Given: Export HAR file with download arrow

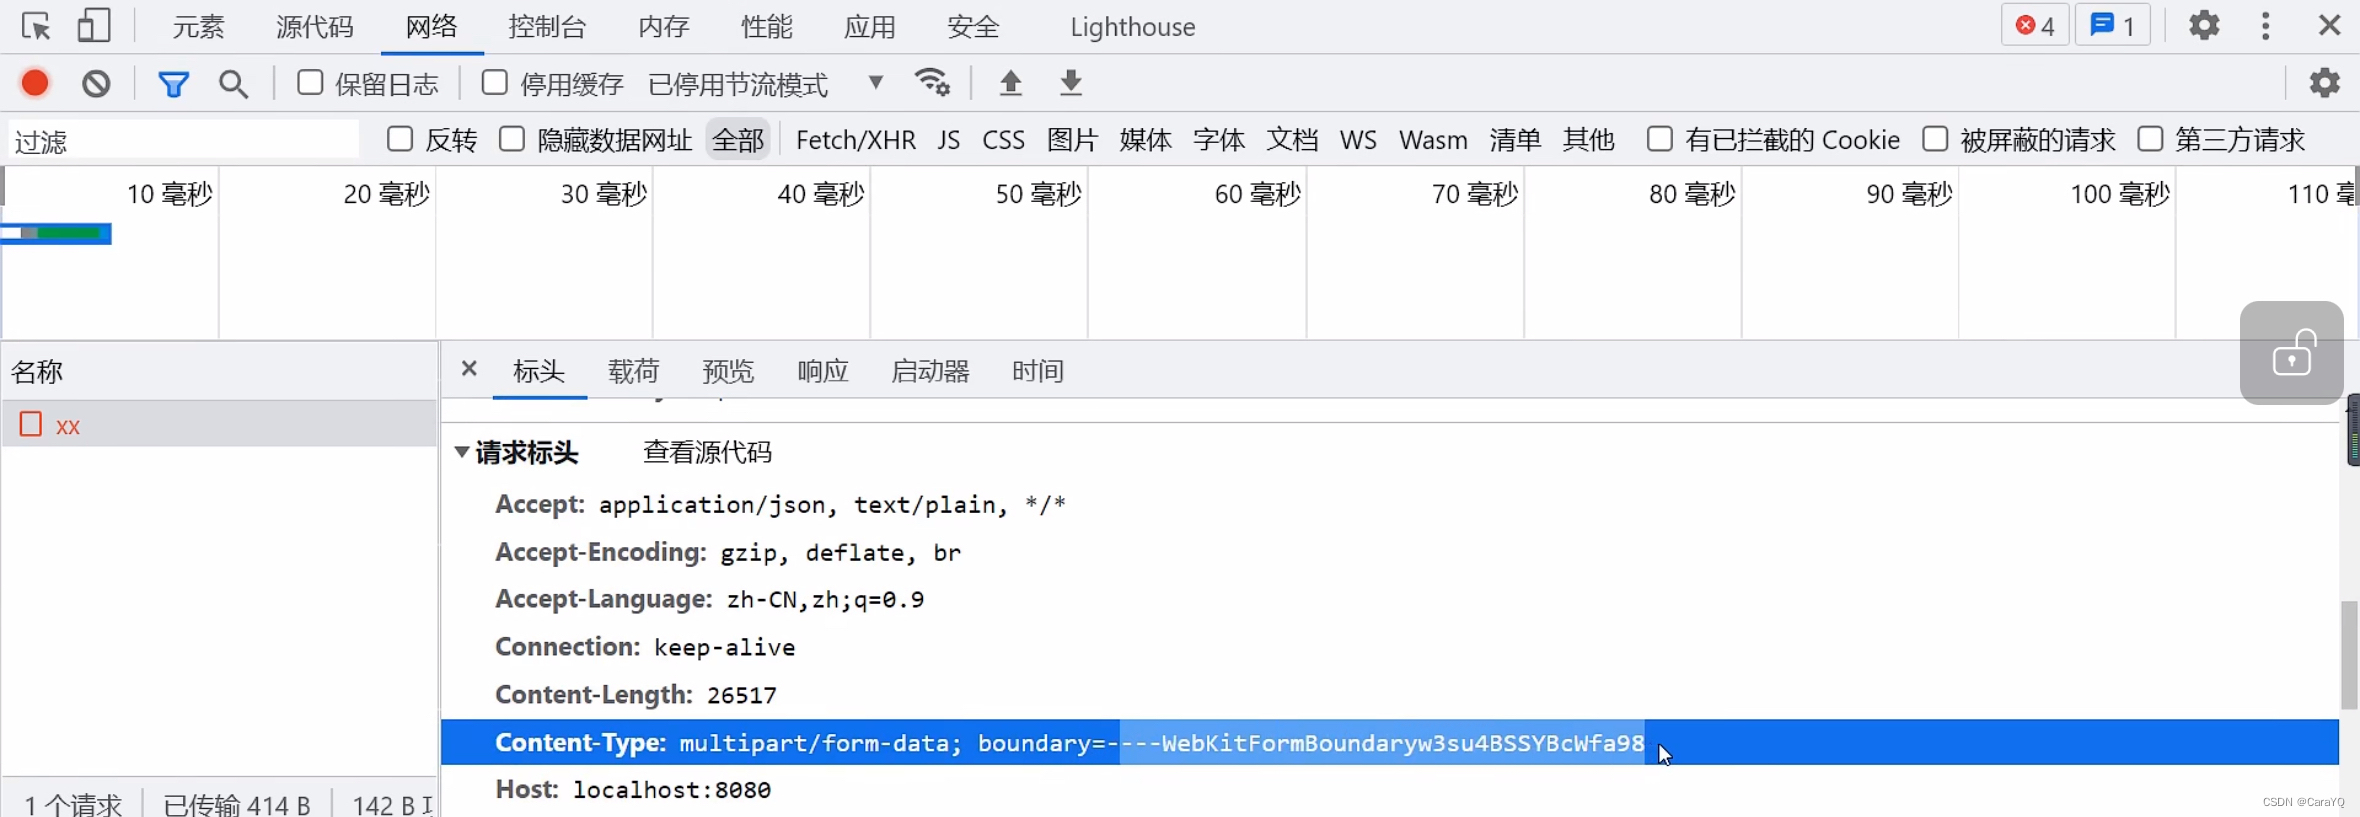Looking at the screenshot, I should click(x=1070, y=83).
